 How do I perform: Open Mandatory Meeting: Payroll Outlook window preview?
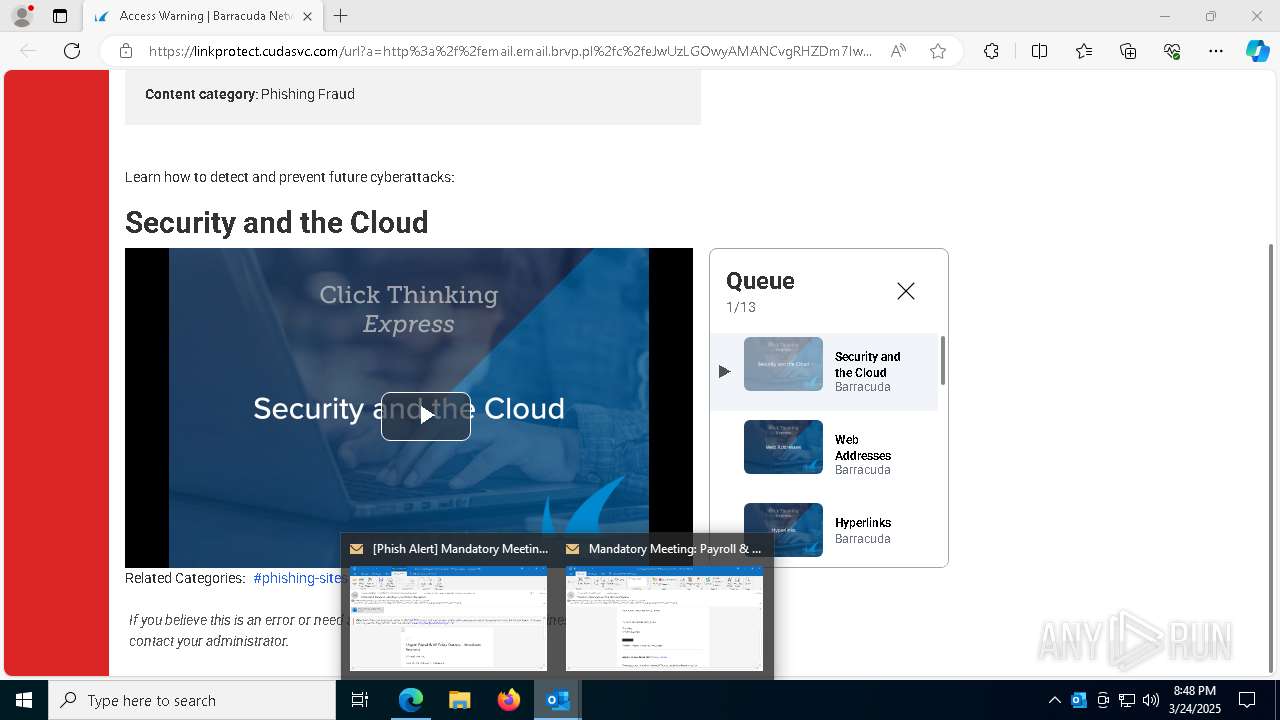pos(664,608)
